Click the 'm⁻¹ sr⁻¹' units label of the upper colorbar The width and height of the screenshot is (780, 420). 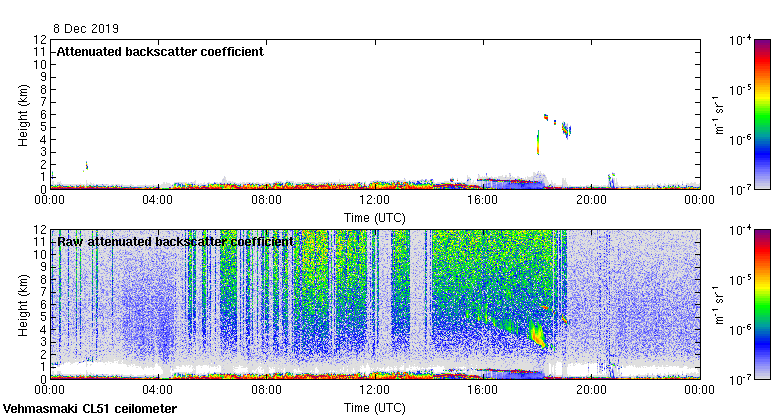719,115
